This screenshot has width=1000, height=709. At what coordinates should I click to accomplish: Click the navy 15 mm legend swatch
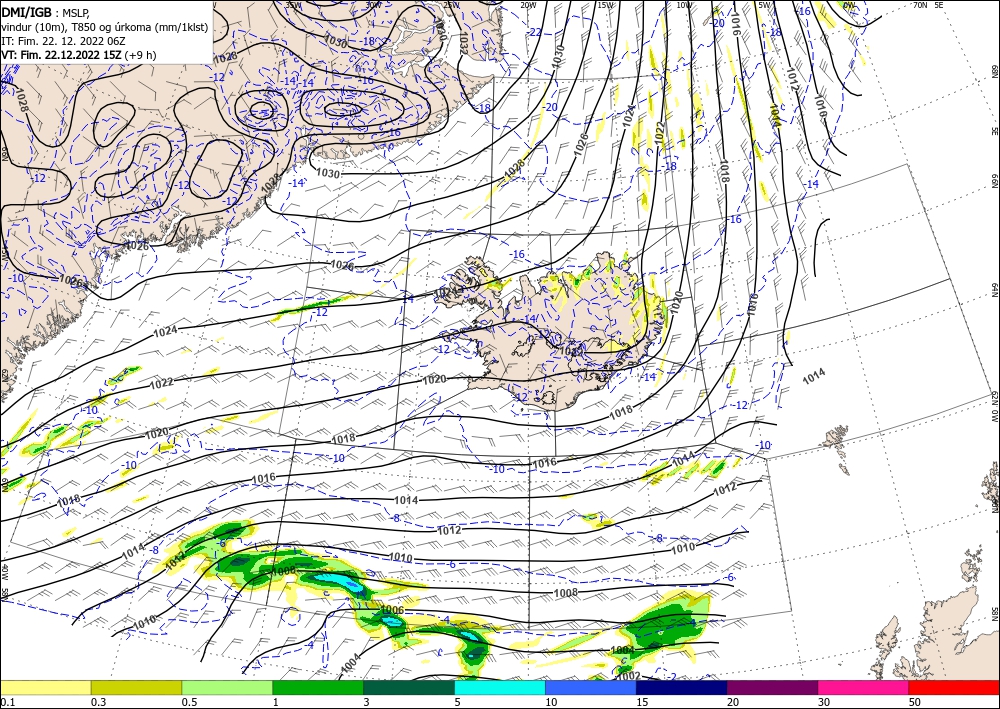682,687
